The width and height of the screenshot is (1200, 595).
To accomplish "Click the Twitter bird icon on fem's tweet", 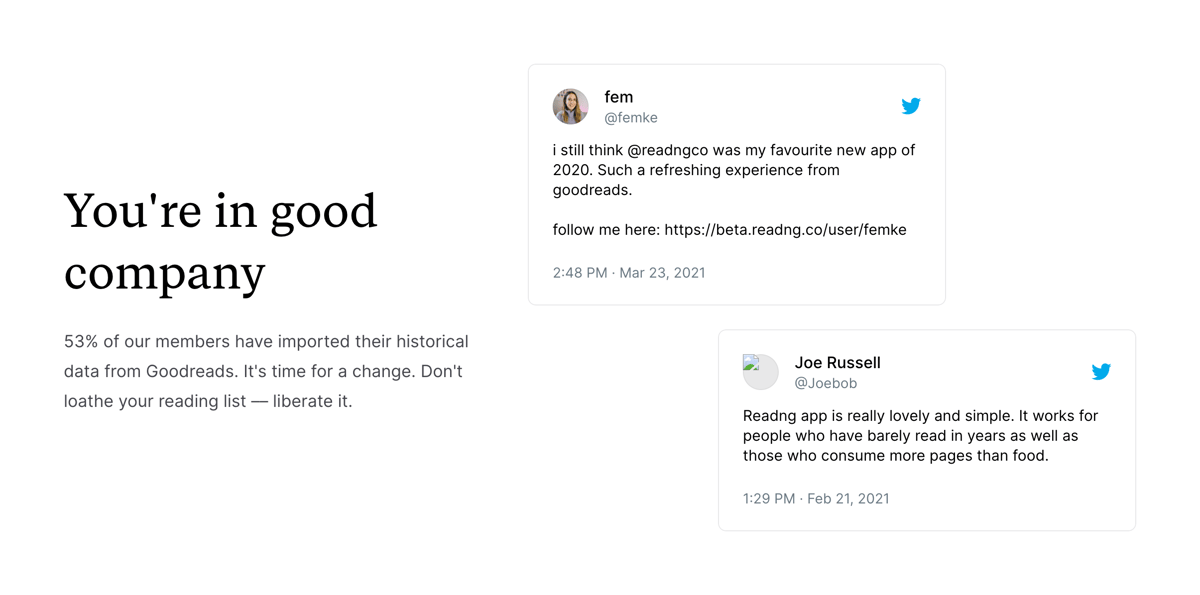I will click(x=910, y=106).
